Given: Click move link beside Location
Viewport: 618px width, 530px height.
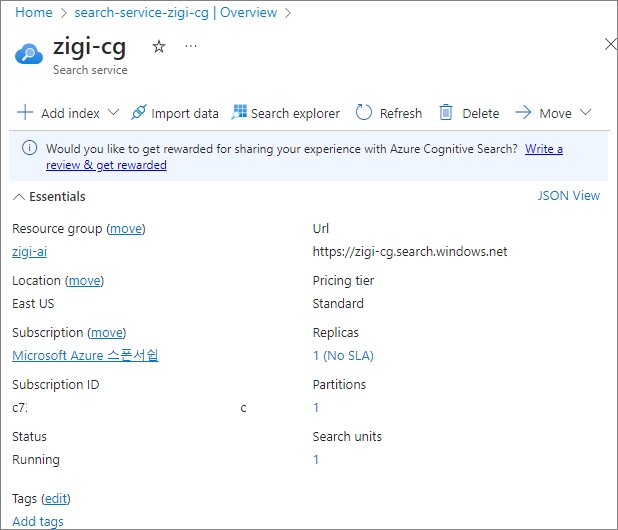Looking at the screenshot, I should point(84,281).
